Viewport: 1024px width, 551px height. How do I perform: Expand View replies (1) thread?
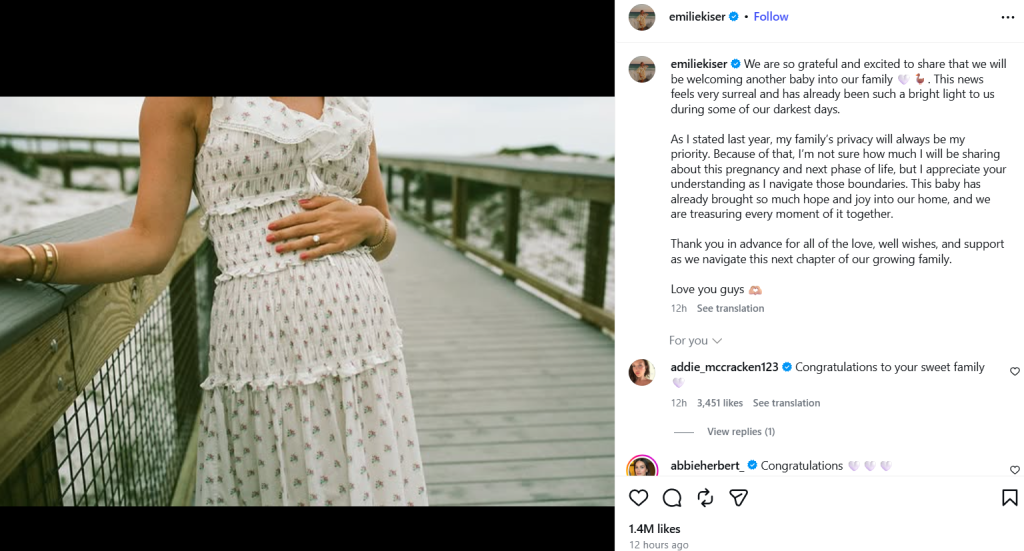pyautogui.click(x=741, y=432)
